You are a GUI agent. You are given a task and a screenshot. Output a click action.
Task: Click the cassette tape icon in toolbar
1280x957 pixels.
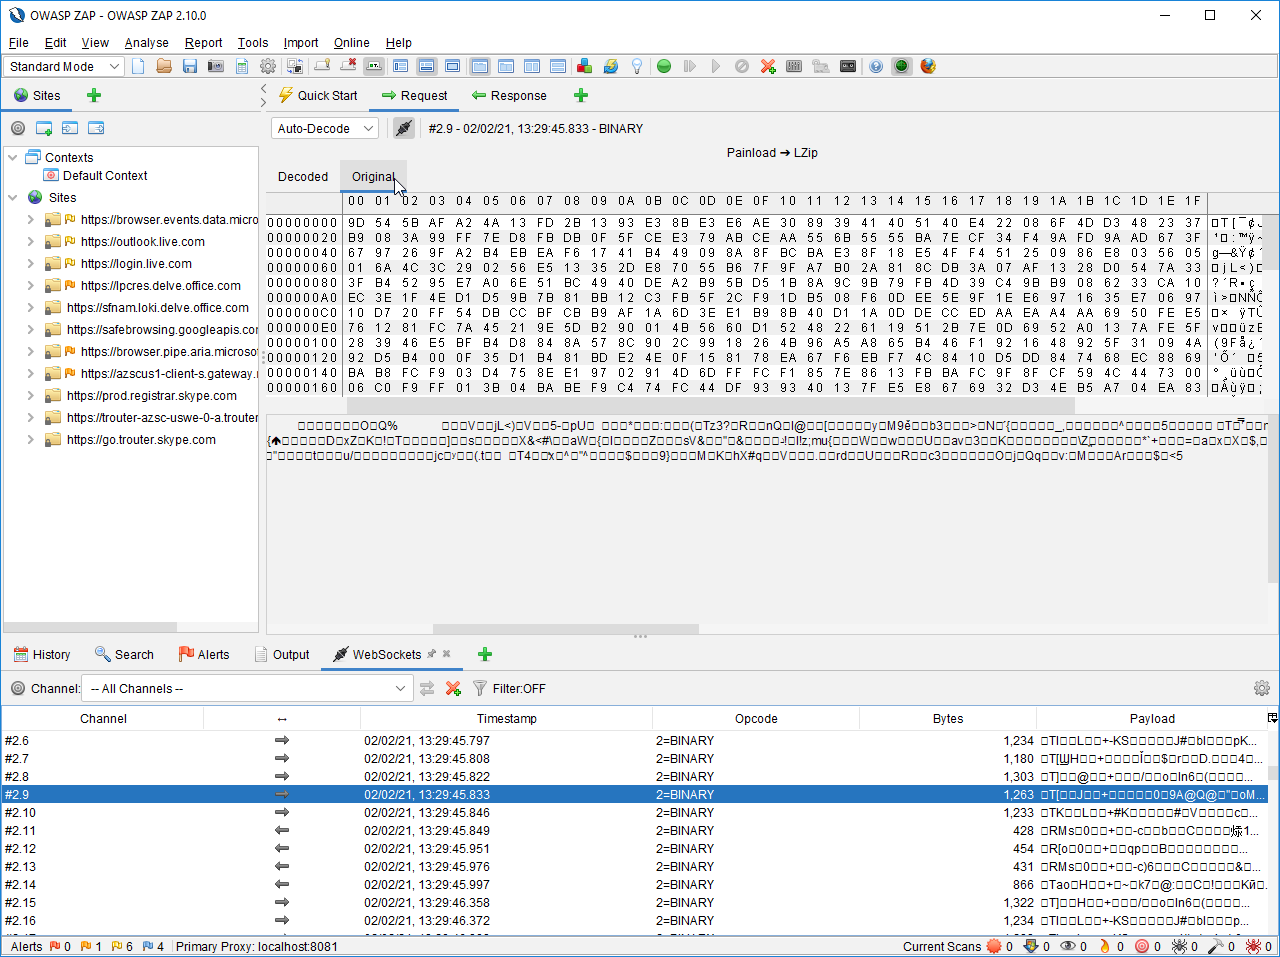point(848,66)
